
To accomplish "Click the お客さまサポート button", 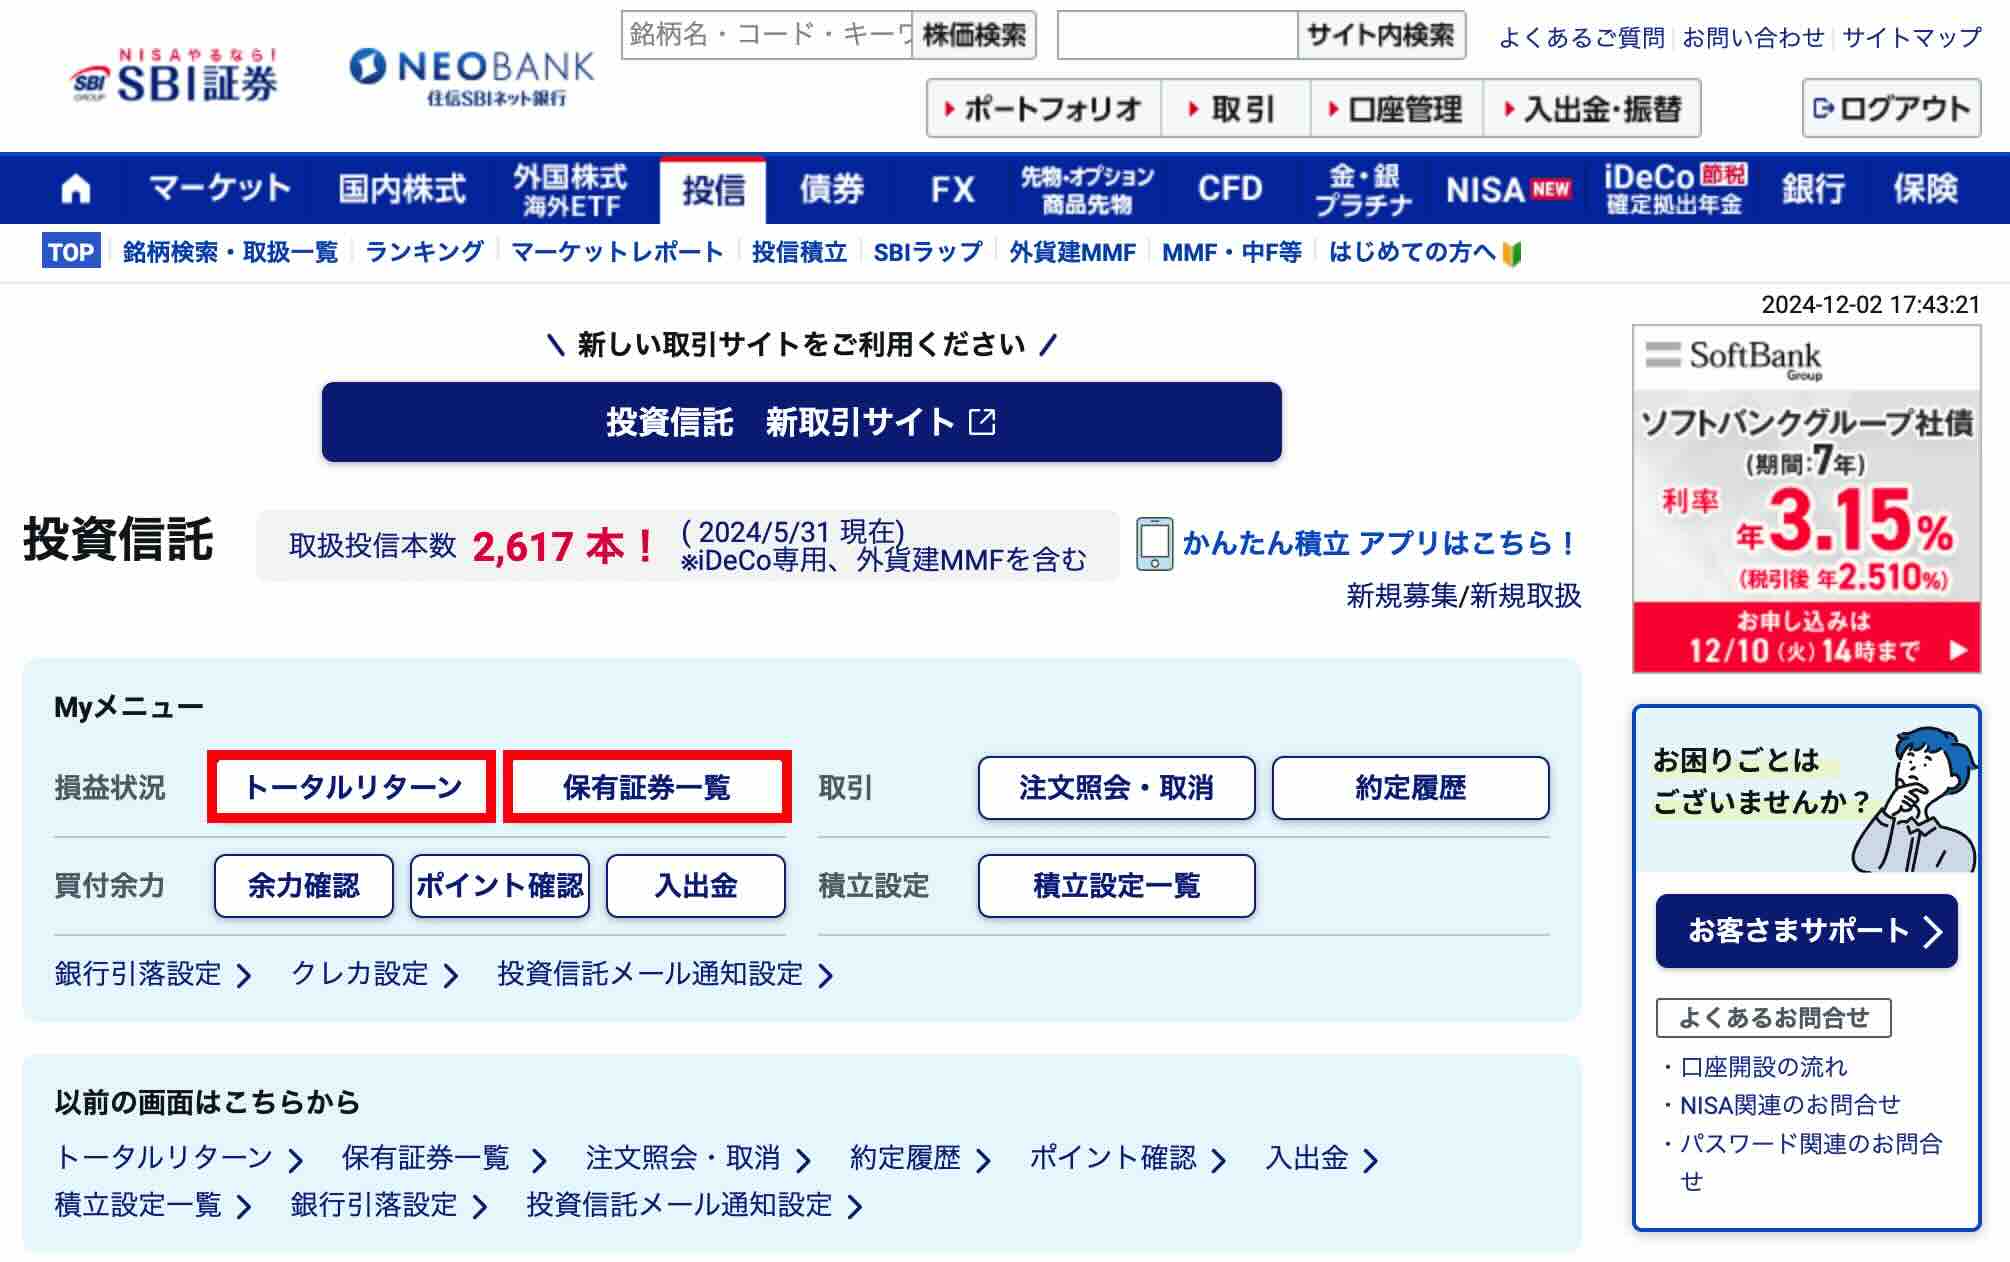I will (1806, 931).
